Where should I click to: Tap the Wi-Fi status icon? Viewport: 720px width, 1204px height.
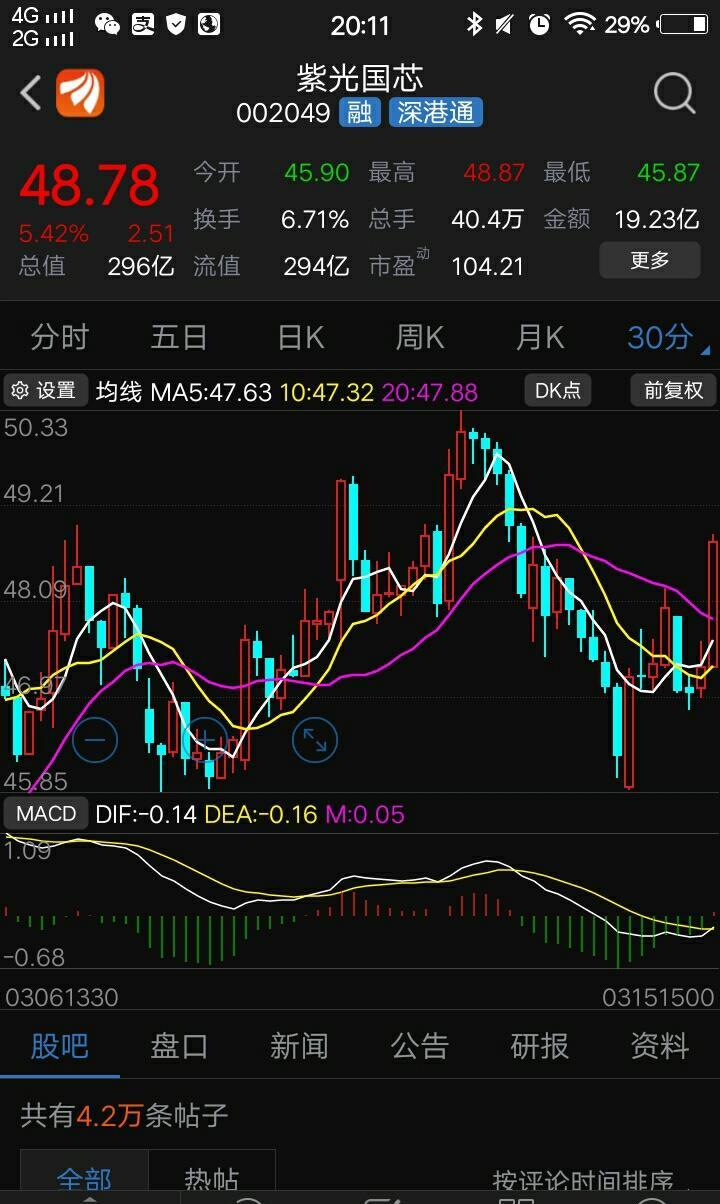point(579,24)
